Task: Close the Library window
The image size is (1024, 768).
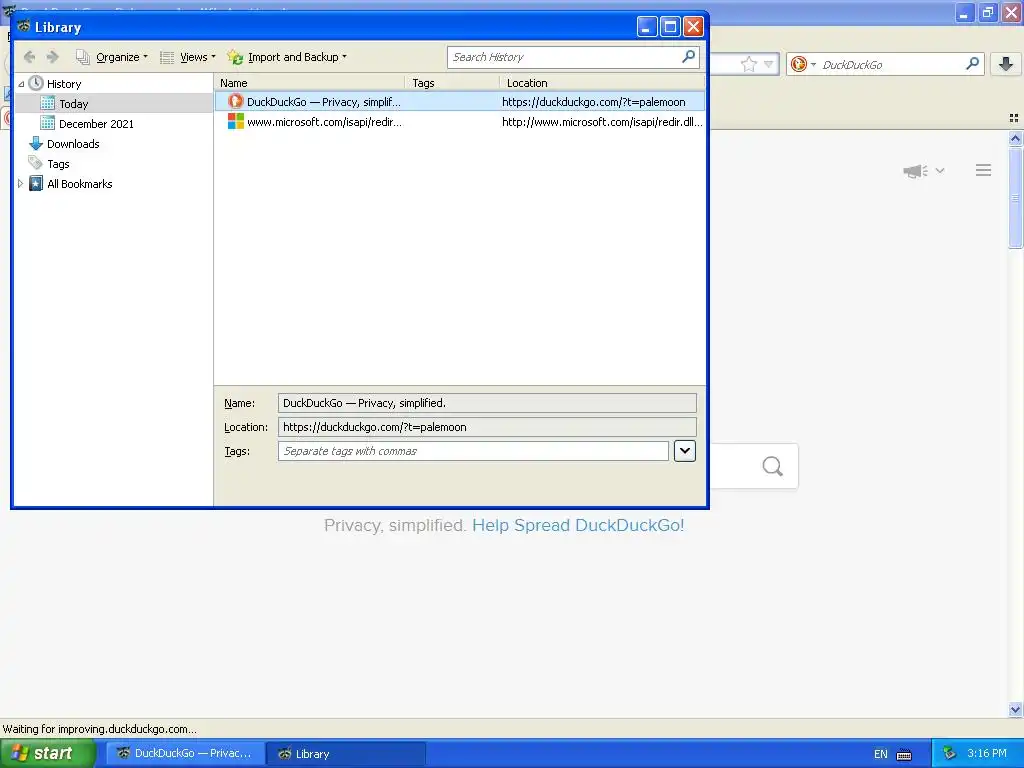Action: click(x=694, y=27)
